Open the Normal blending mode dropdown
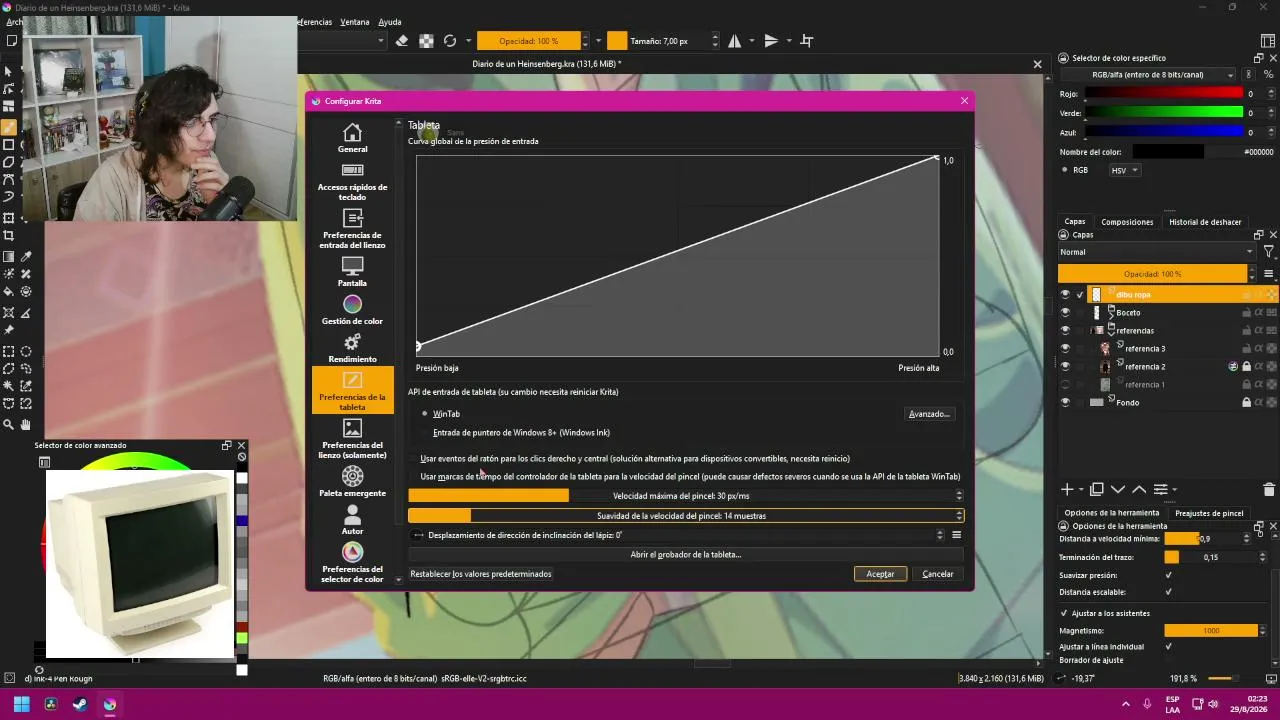The height and width of the screenshot is (720, 1280). pos(1156,252)
